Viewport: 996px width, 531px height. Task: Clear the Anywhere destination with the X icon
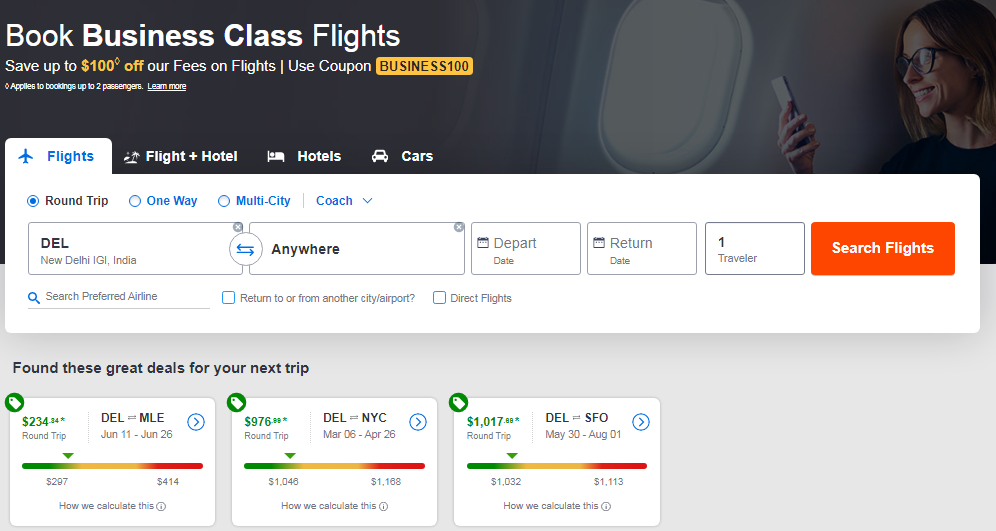coord(459,227)
